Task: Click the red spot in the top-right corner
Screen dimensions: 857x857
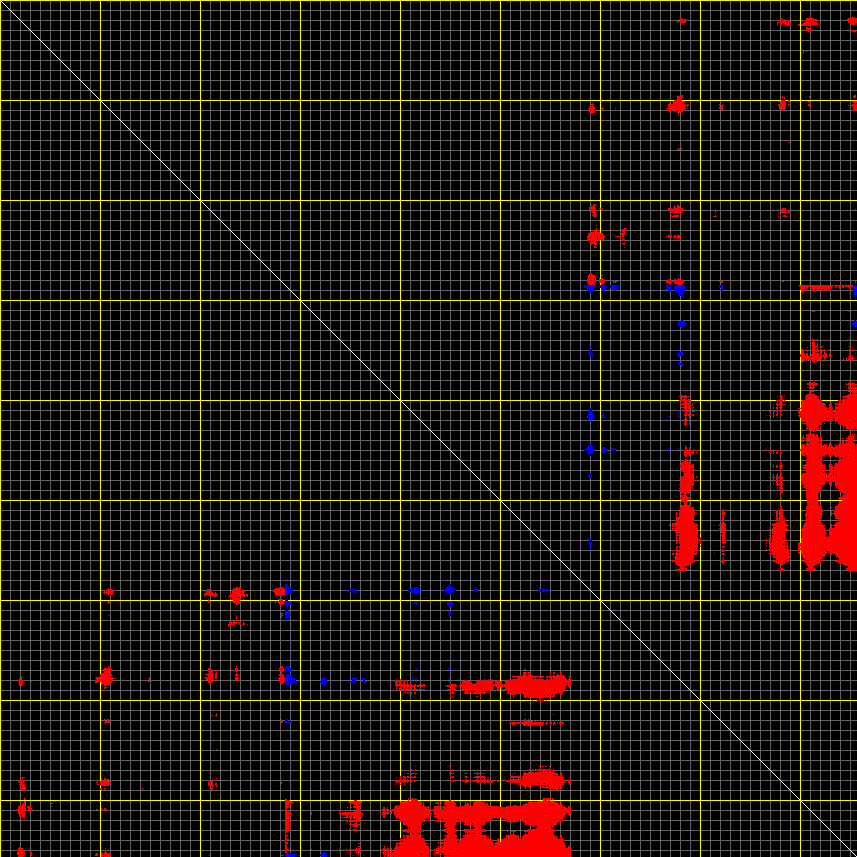Action: (x=808, y=21)
